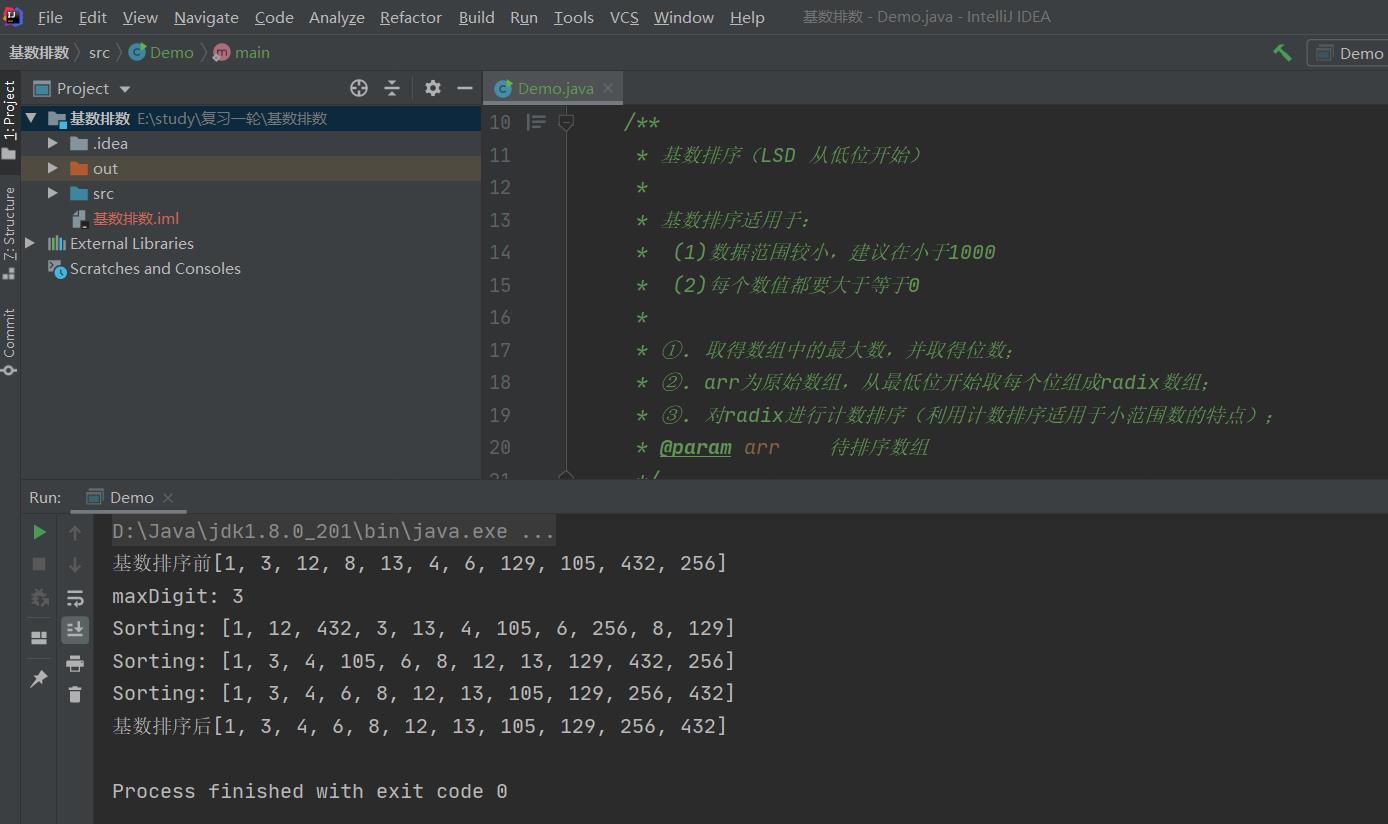The image size is (1388, 824).
Task: Click the src breadcrumb in navigation bar
Action: pyautogui.click(x=99, y=53)
